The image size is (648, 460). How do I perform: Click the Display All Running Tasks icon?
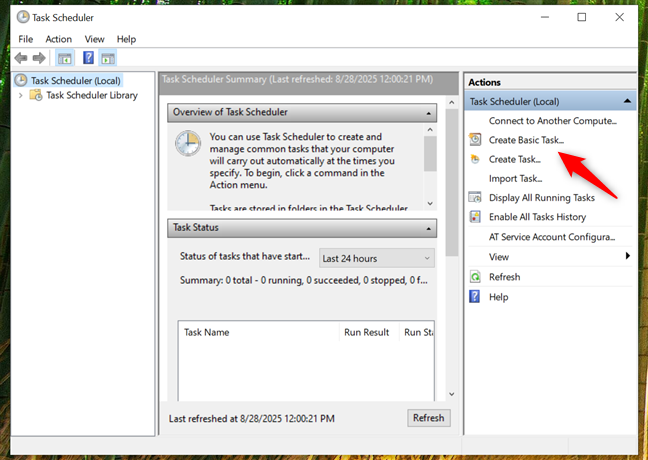coord(475,197)
